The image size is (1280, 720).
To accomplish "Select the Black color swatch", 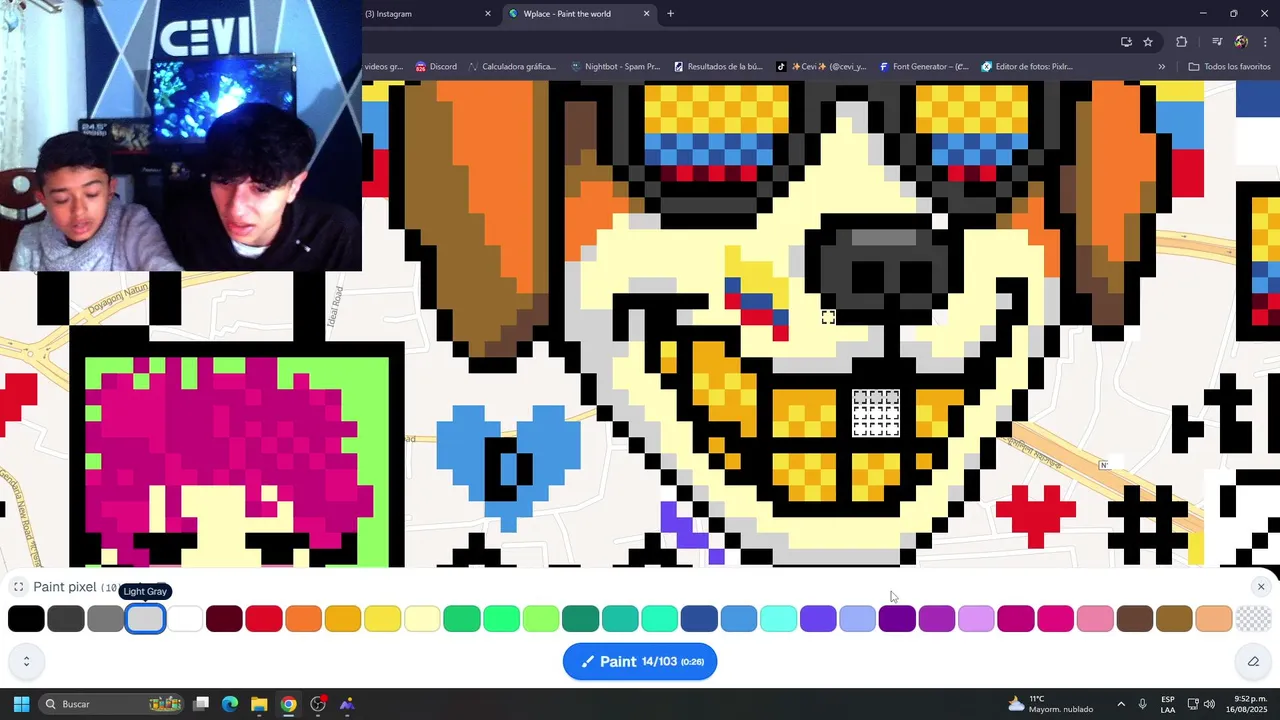I will (x=26, y=619).
